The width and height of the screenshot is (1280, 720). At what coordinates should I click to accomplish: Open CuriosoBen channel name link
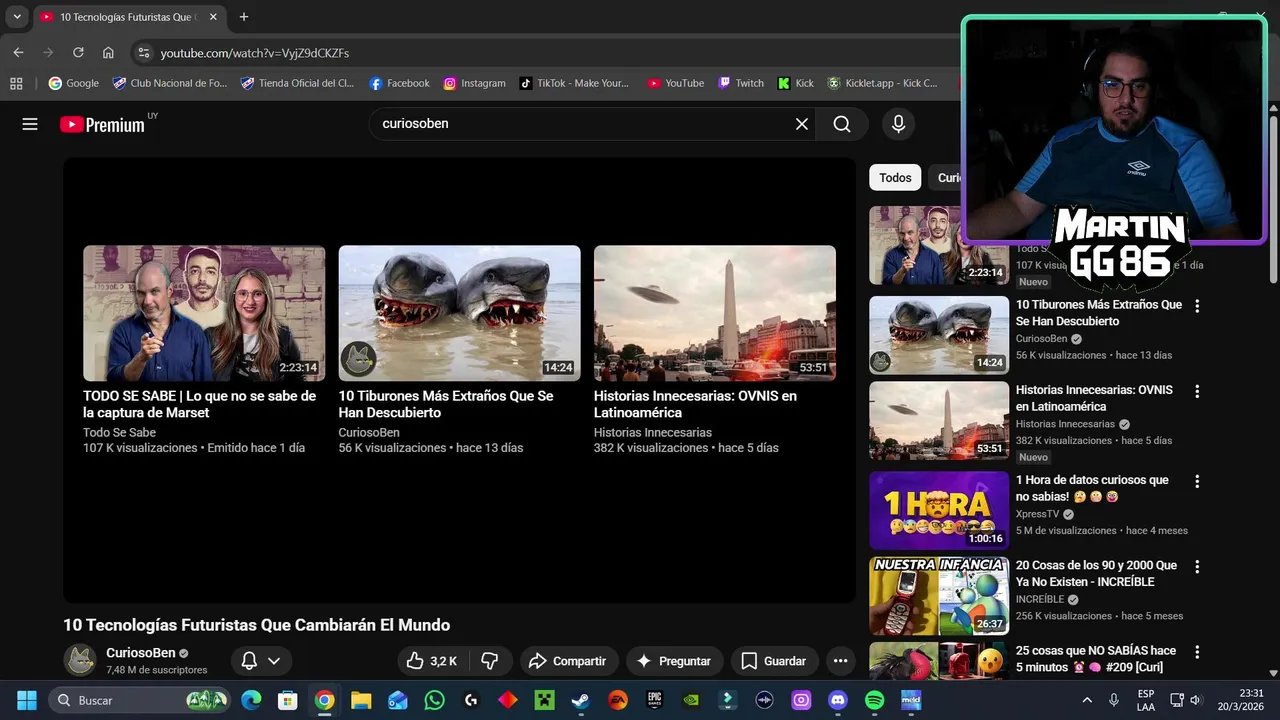point(141,653)
